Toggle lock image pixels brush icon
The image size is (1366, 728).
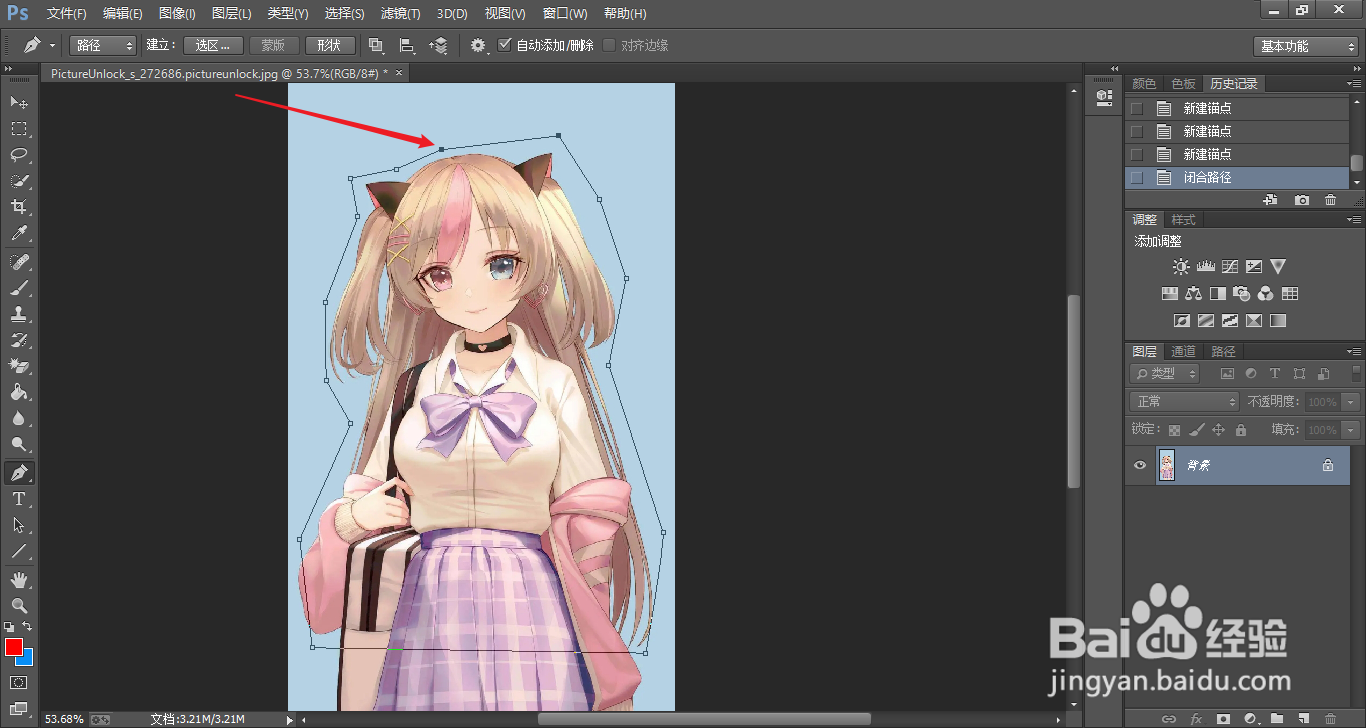click(1196, 430)
